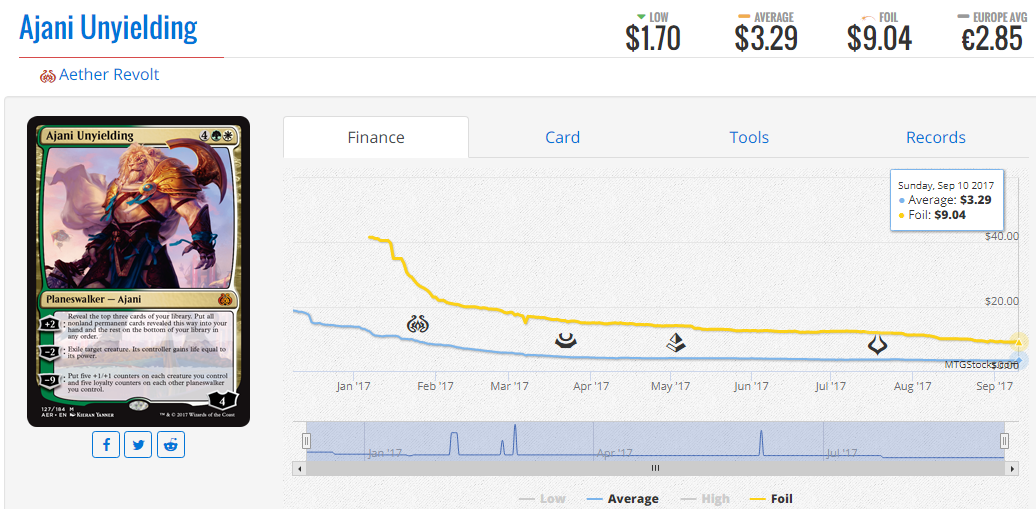Screen dimensions: 1036x509
Task: Click the Average endpoint marker on the chart
Action: (x=1018, y=360)
